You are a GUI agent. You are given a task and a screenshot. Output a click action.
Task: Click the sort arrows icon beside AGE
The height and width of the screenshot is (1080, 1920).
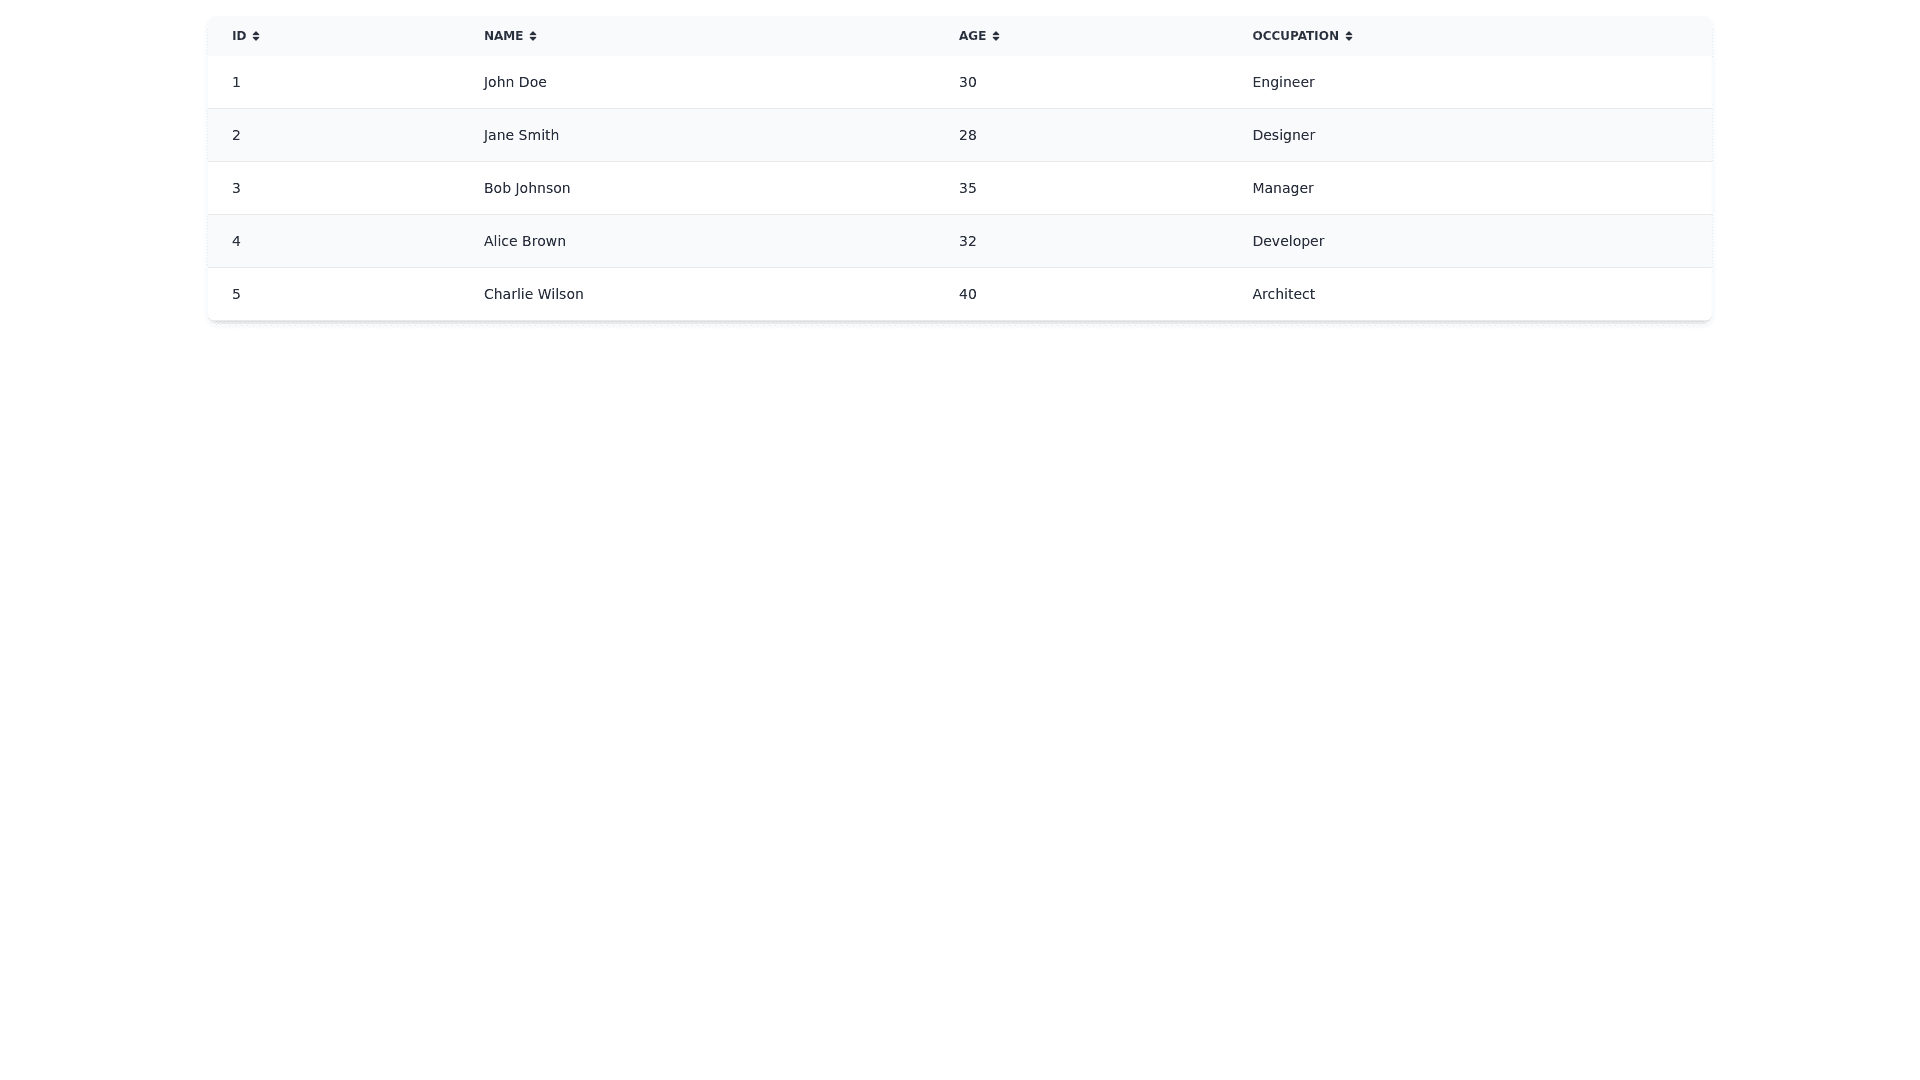pyautogui.click(x=996, y=36)
